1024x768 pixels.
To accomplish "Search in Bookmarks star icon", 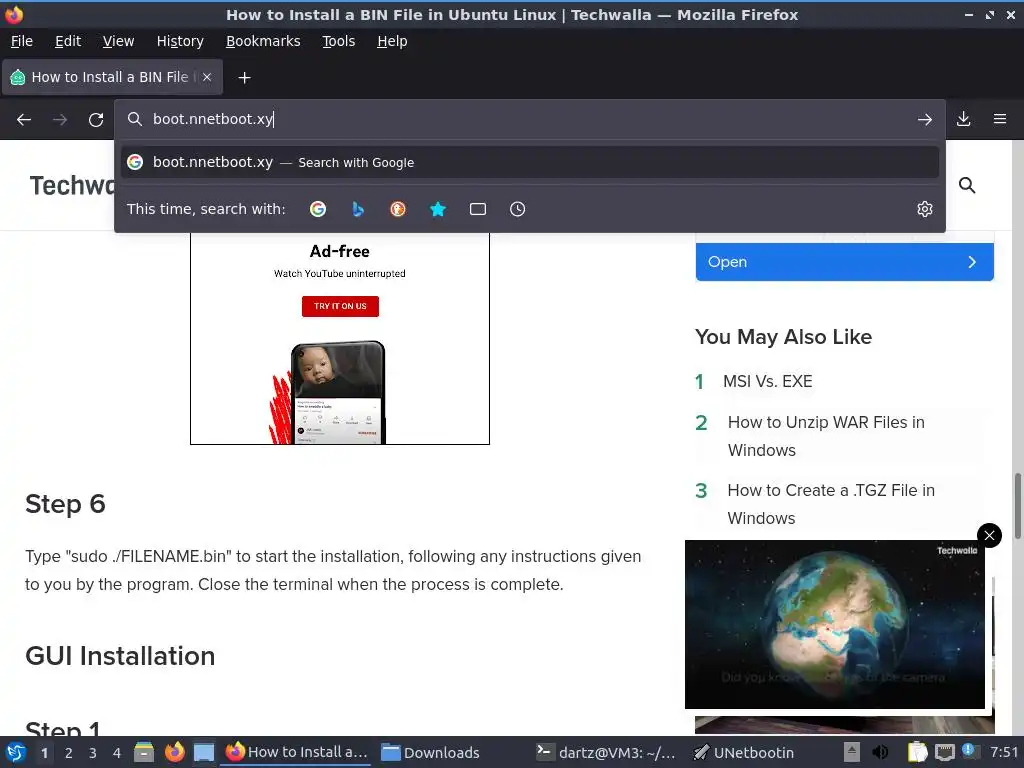I will tap(438, 209).
